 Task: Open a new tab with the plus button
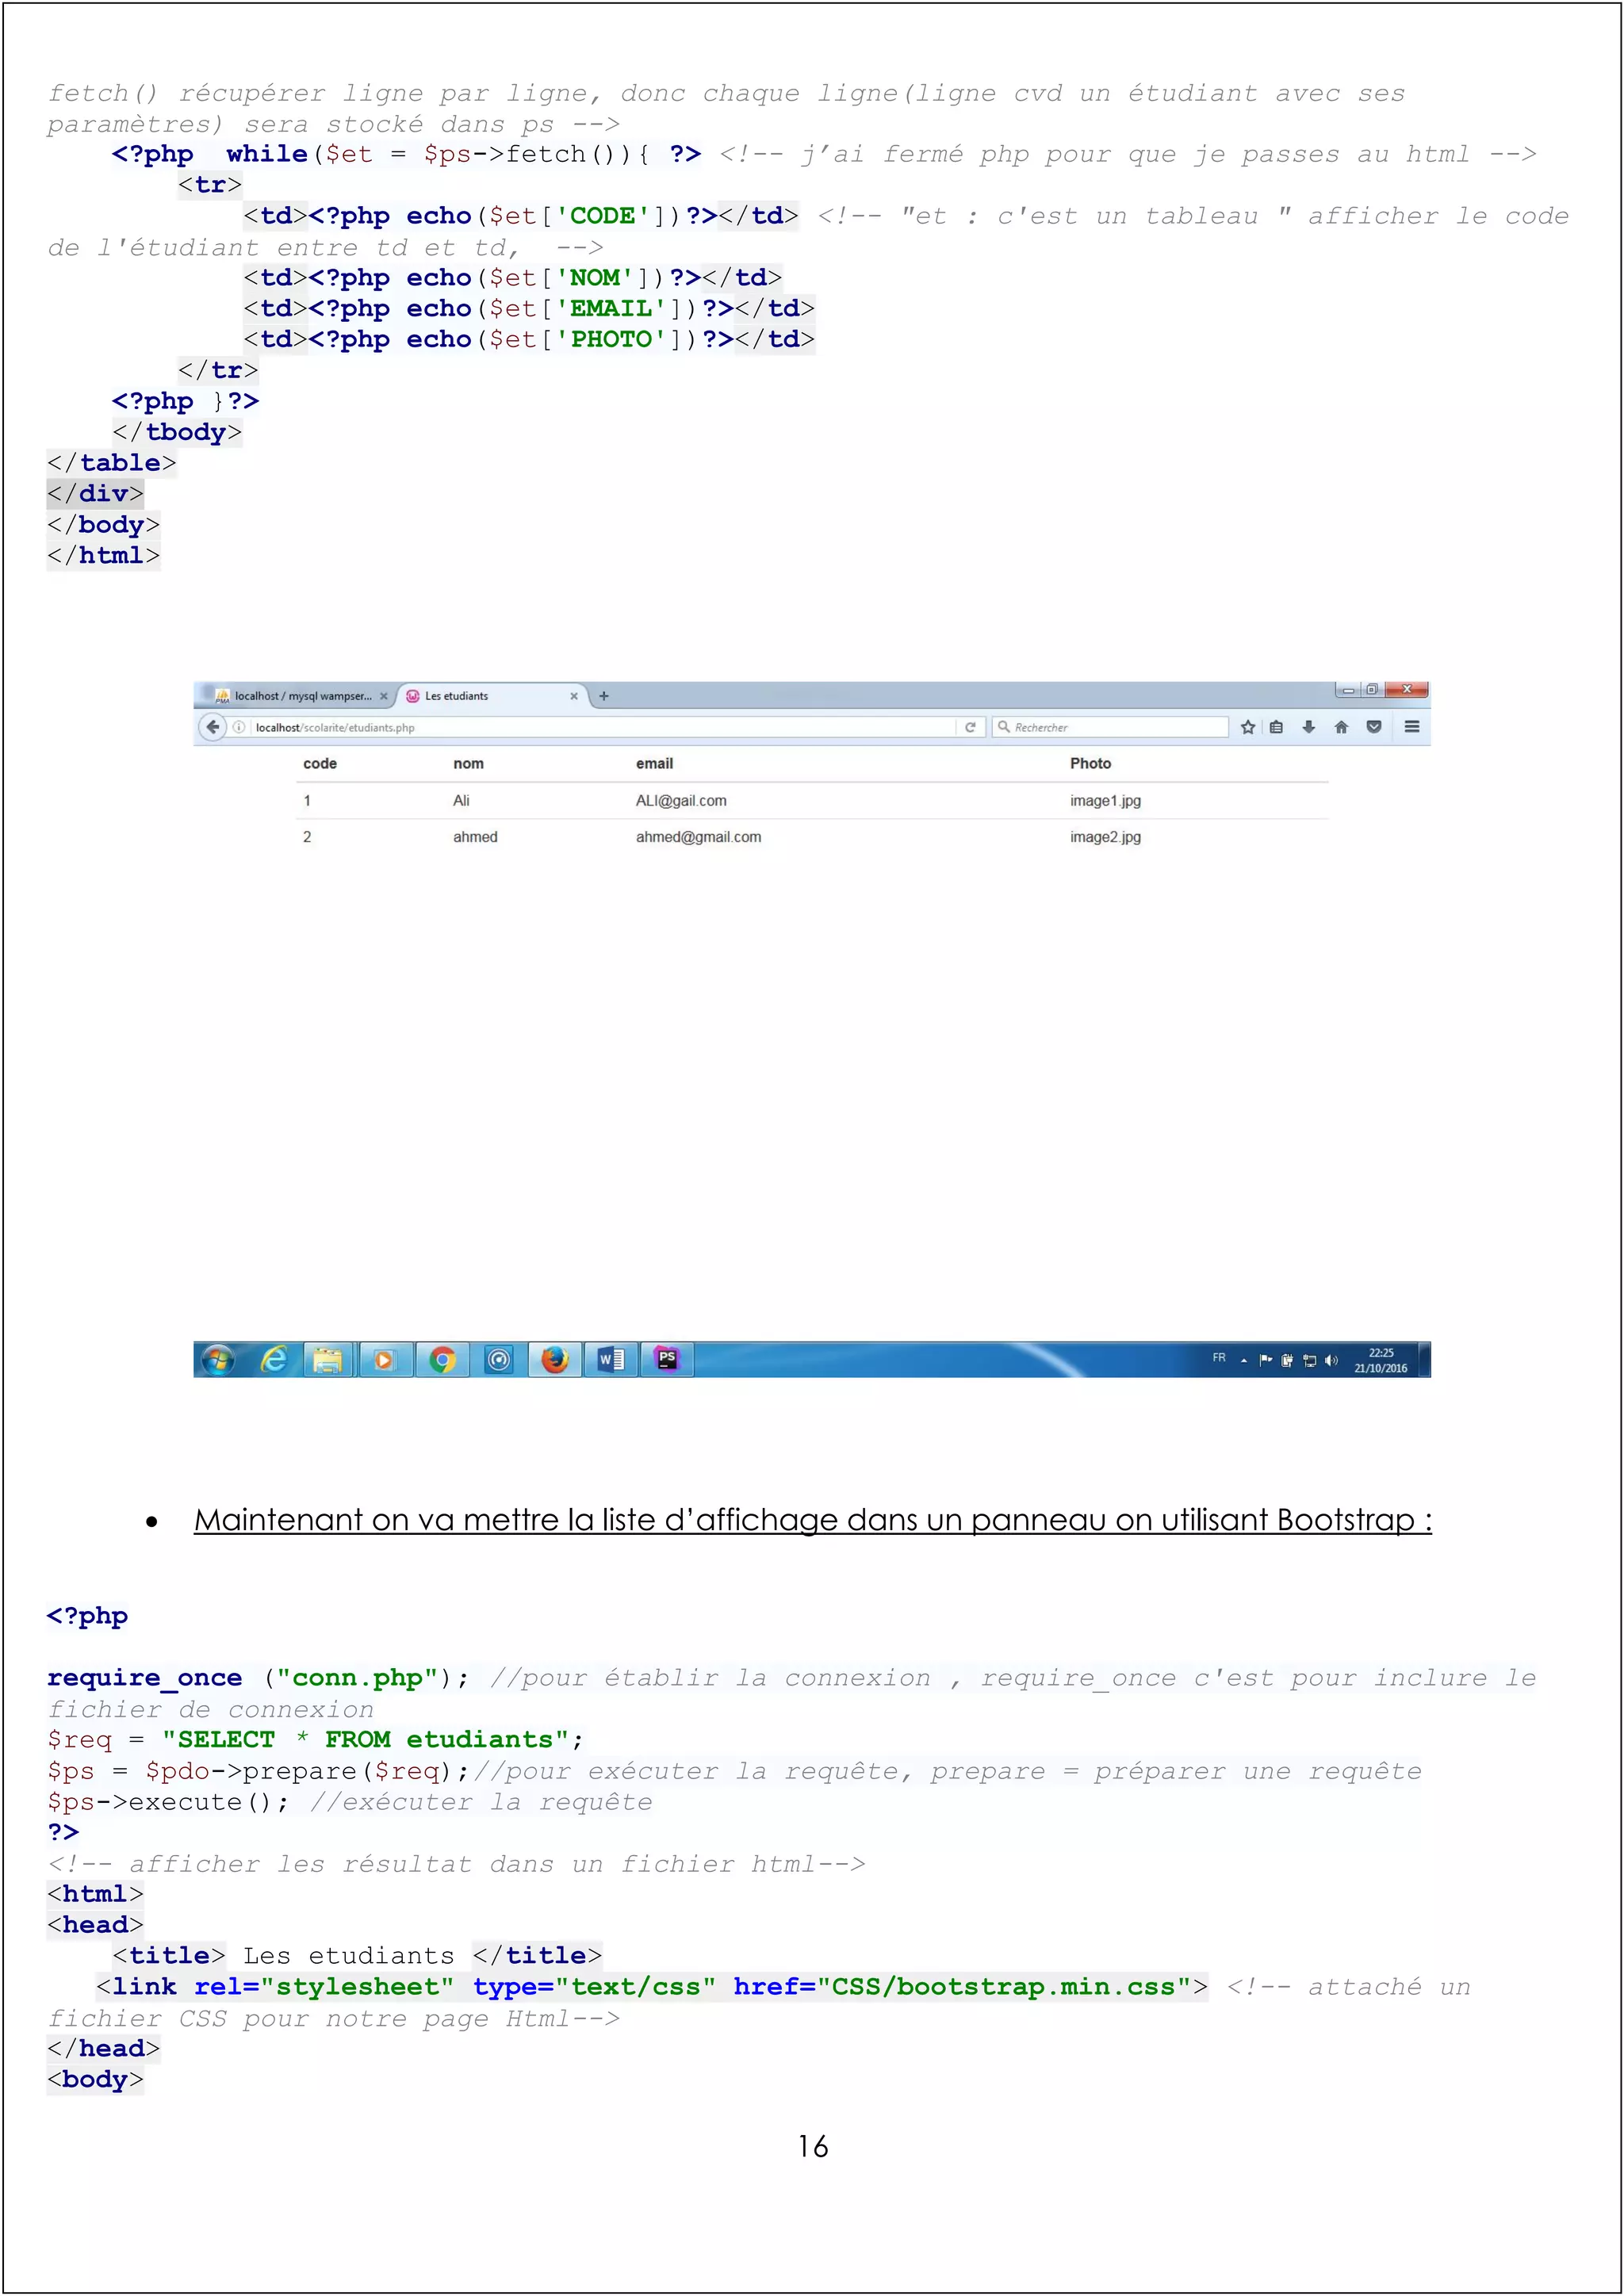[x=604, y=696]
